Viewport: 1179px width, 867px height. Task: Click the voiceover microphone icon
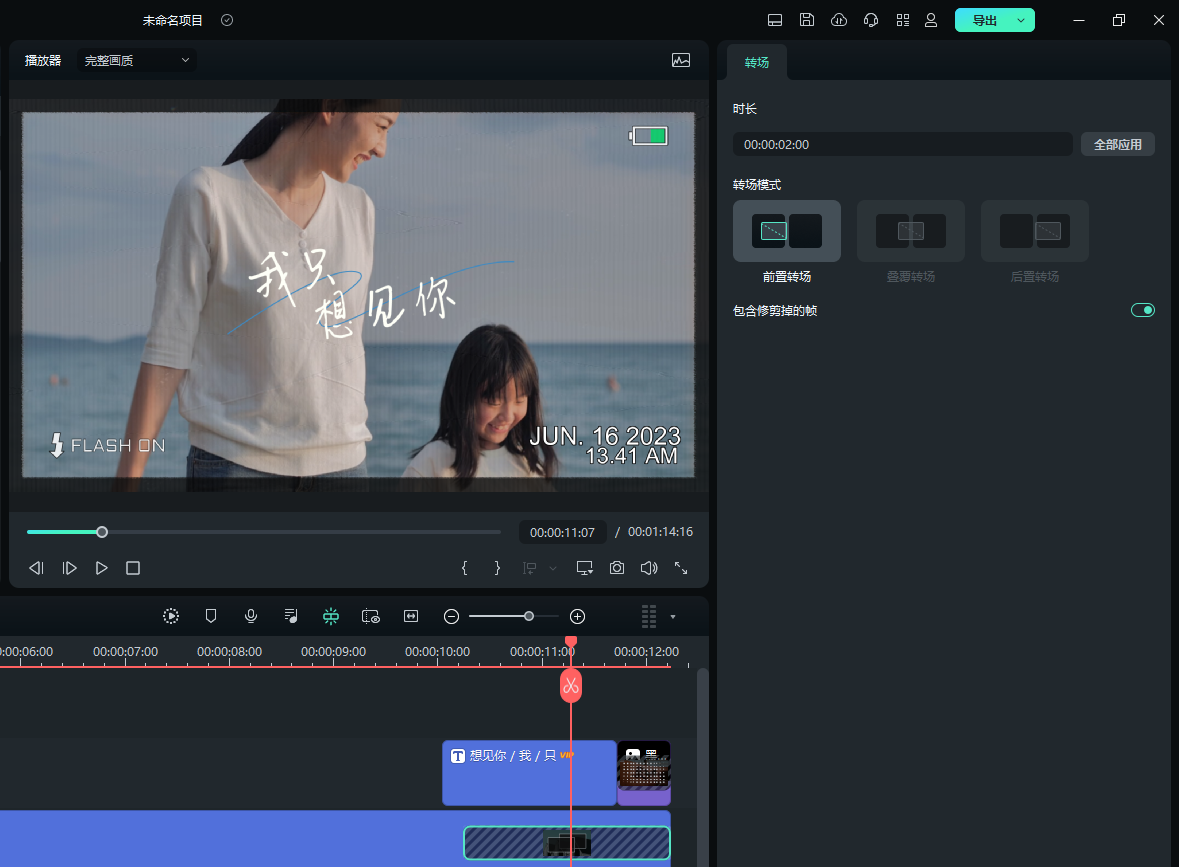pos(251,616)
